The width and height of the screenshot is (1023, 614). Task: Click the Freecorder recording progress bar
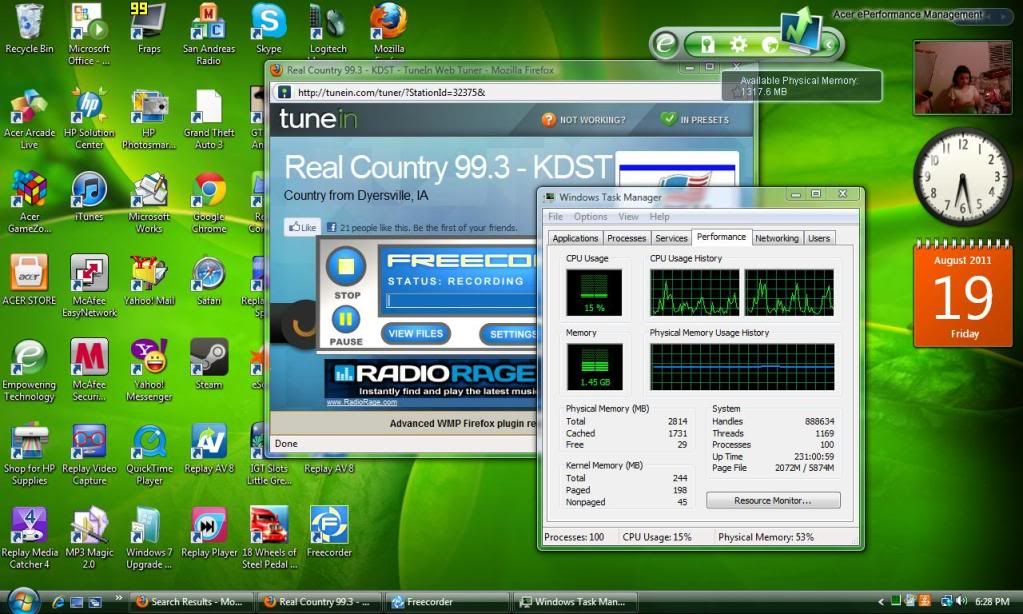[460, 300]
